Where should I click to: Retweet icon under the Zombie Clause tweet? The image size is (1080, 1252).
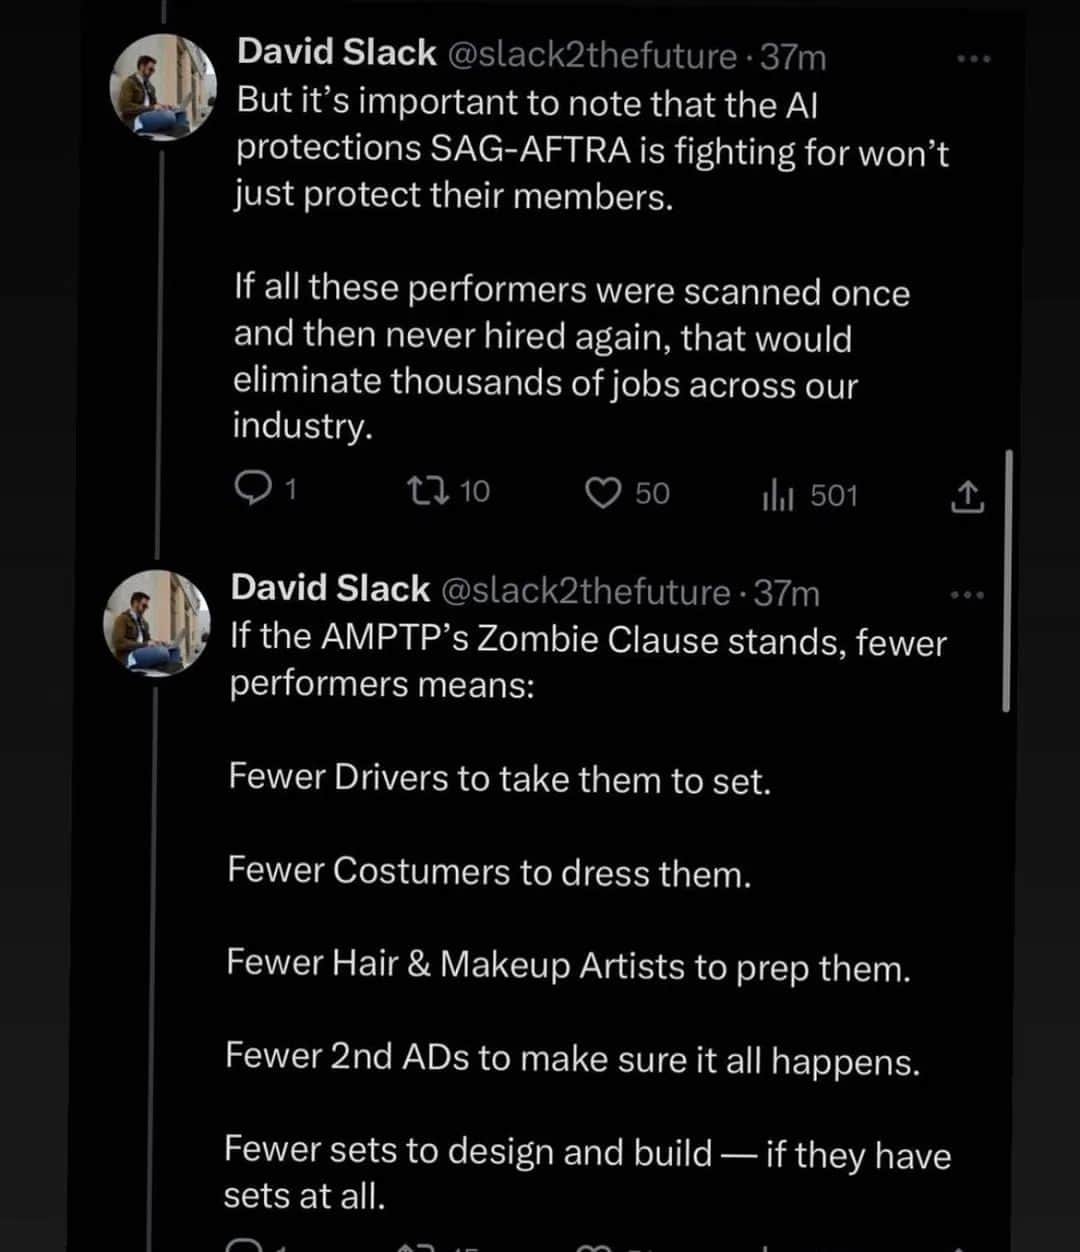coord(415,1246)
